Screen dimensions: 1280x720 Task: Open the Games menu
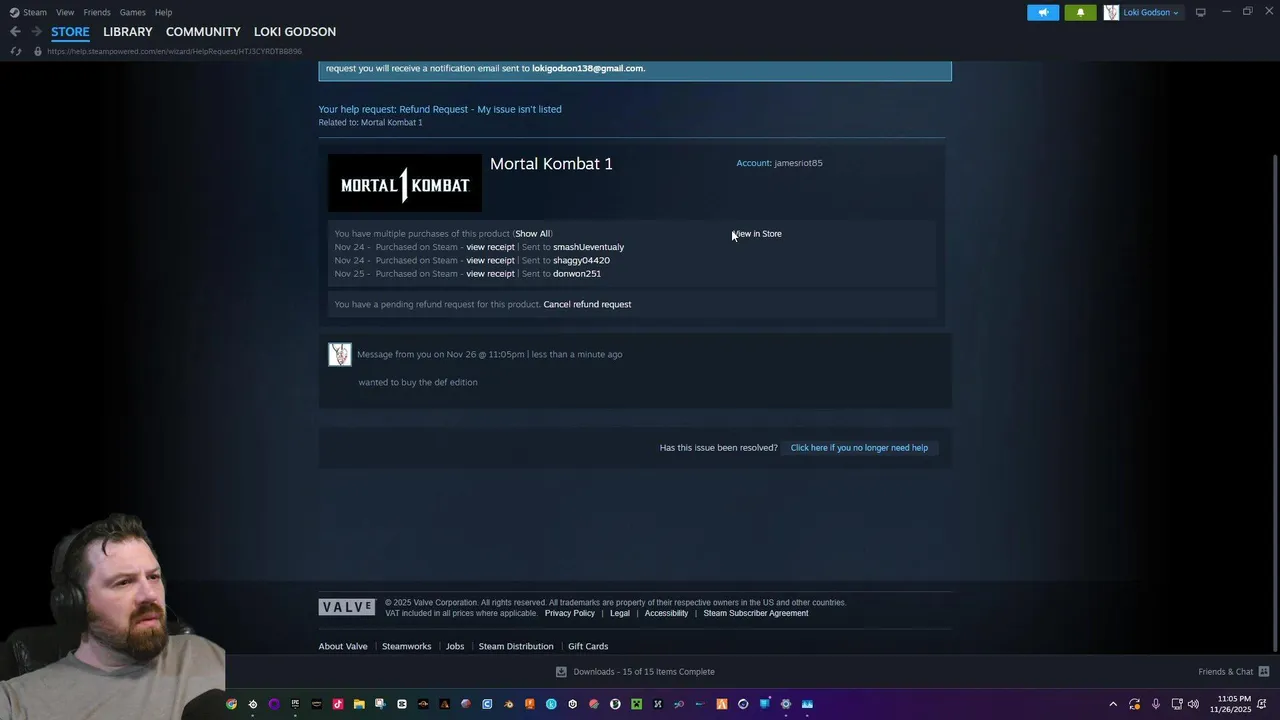pos(133,12)
